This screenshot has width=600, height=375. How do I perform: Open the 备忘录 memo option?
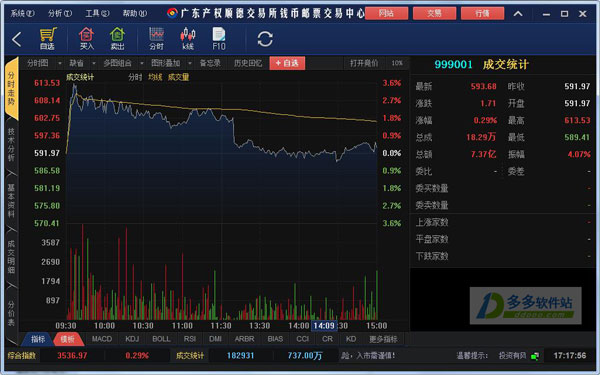tap(210, 63)
